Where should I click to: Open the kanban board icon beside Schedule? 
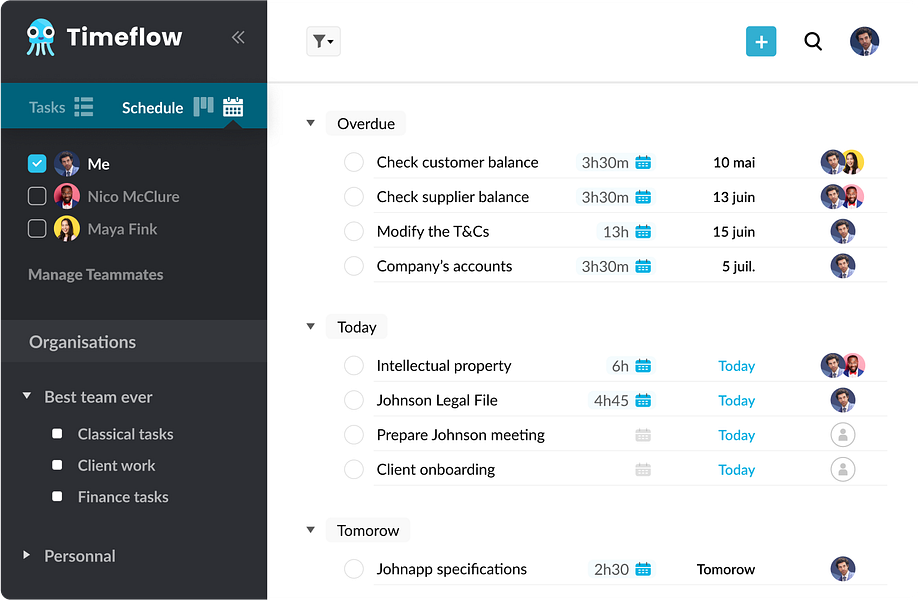point(203,106)
